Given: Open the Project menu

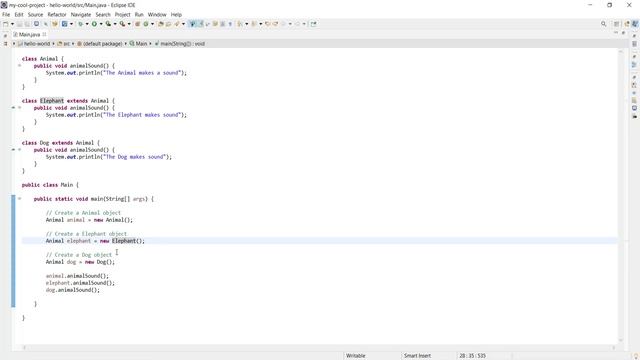Looking at the screenshot, I should 122,14.
